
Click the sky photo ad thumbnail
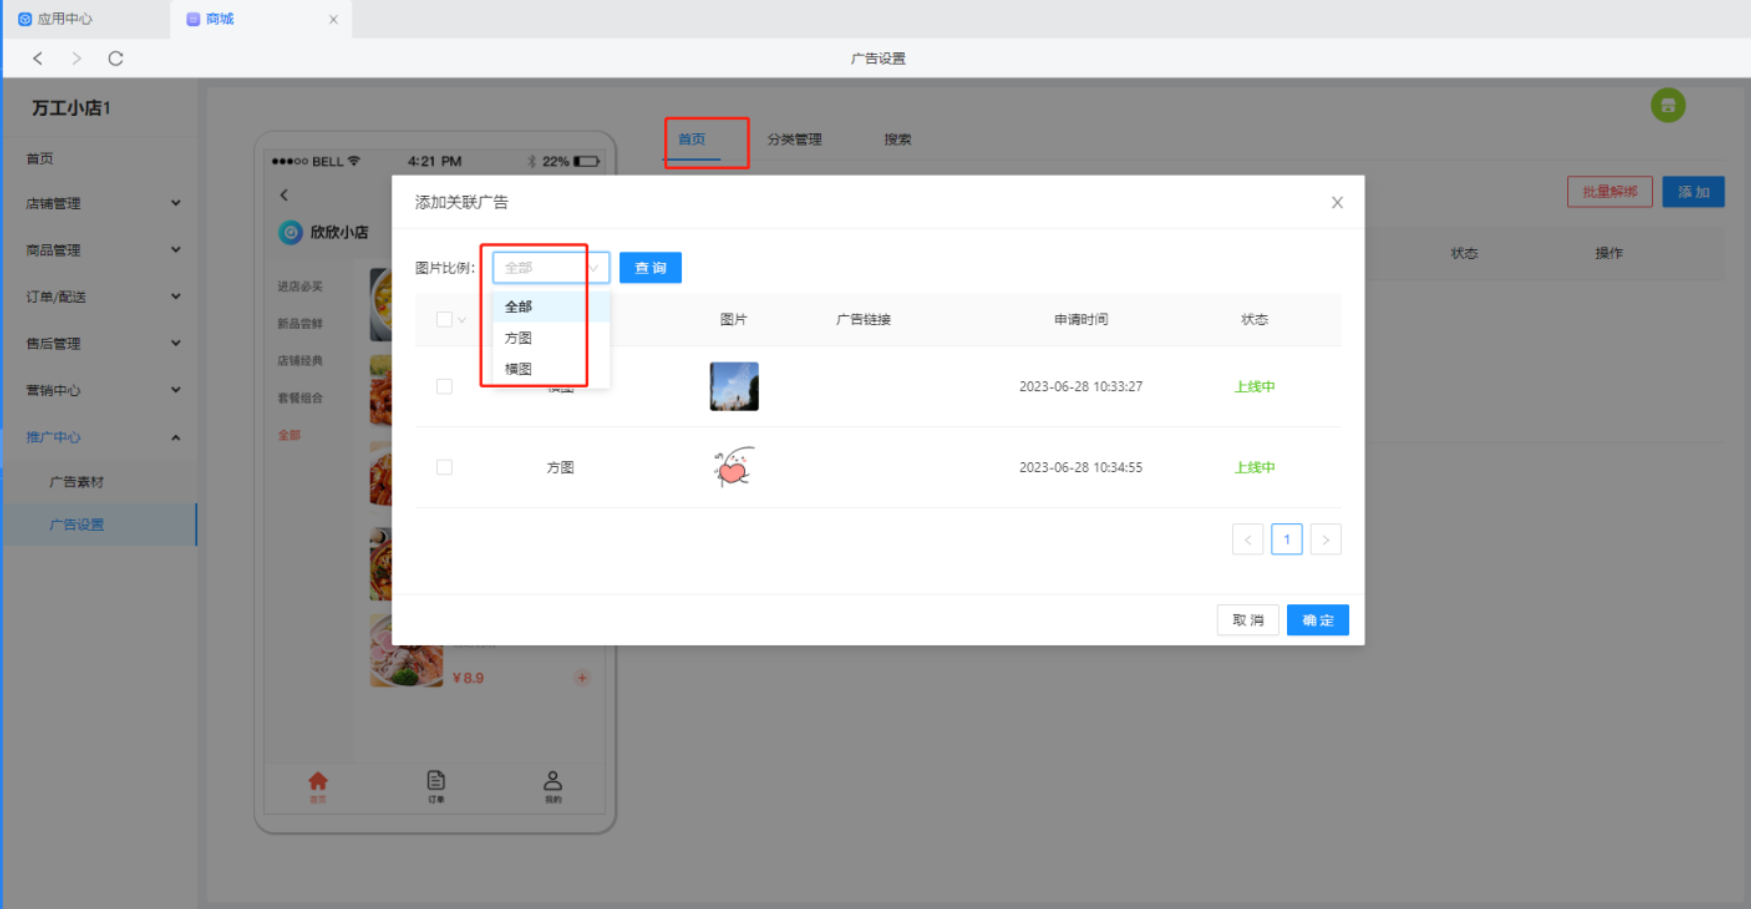point(734,387)
